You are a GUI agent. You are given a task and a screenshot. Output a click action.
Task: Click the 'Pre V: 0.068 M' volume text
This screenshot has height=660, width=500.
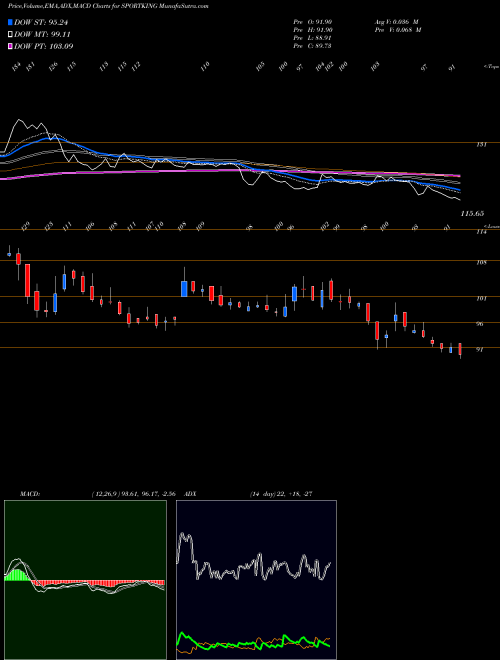(x=398, y=30)
